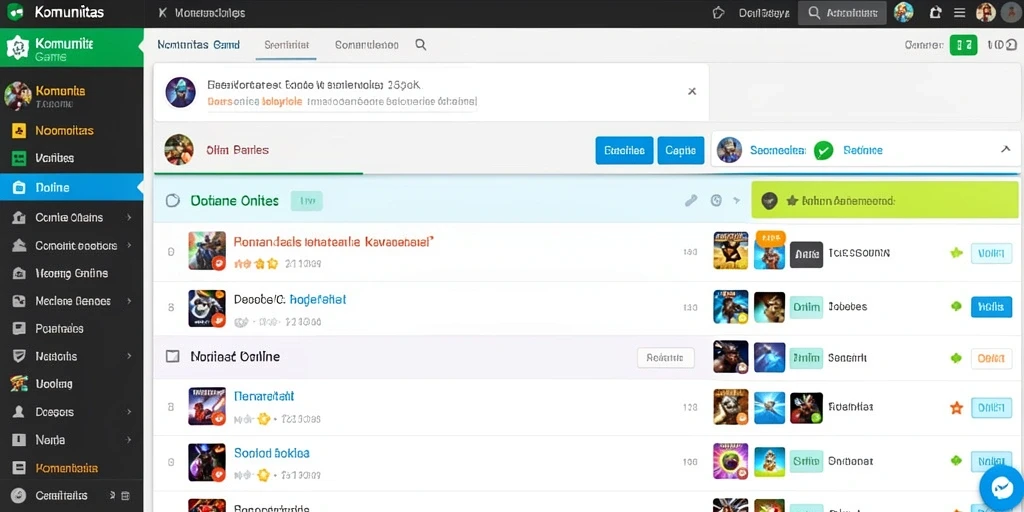Select Komunite Game in green sidebar header
This screenshot has height=512, width=1024.
[72, 48]
